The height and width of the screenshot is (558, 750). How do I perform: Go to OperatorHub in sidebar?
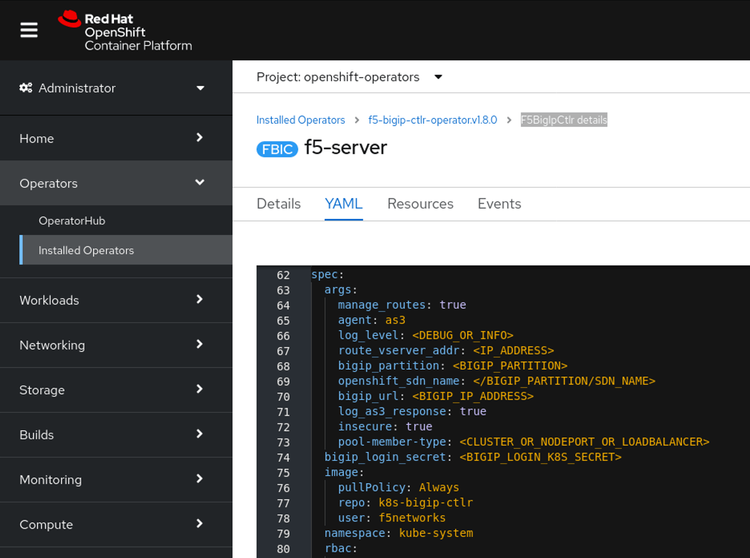pyautogui.click(x=72, y=220)
